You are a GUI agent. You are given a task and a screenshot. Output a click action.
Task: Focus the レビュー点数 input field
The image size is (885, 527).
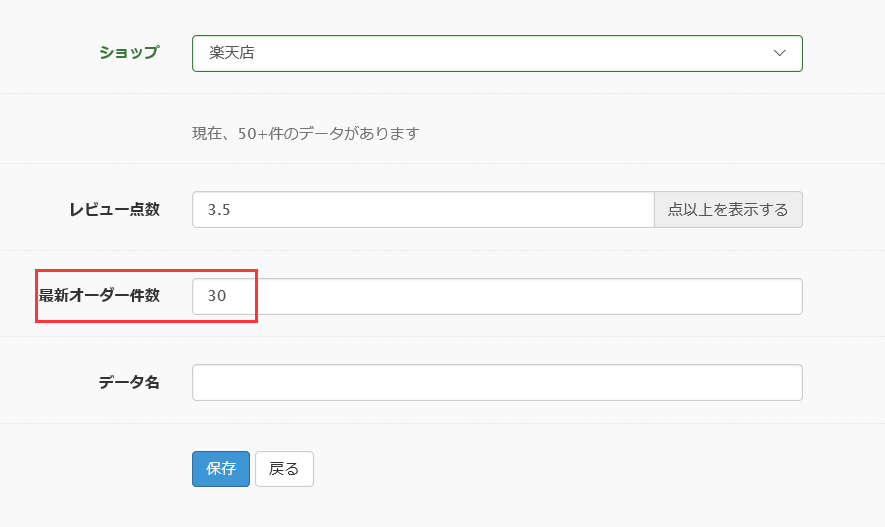tap(423, 209)
